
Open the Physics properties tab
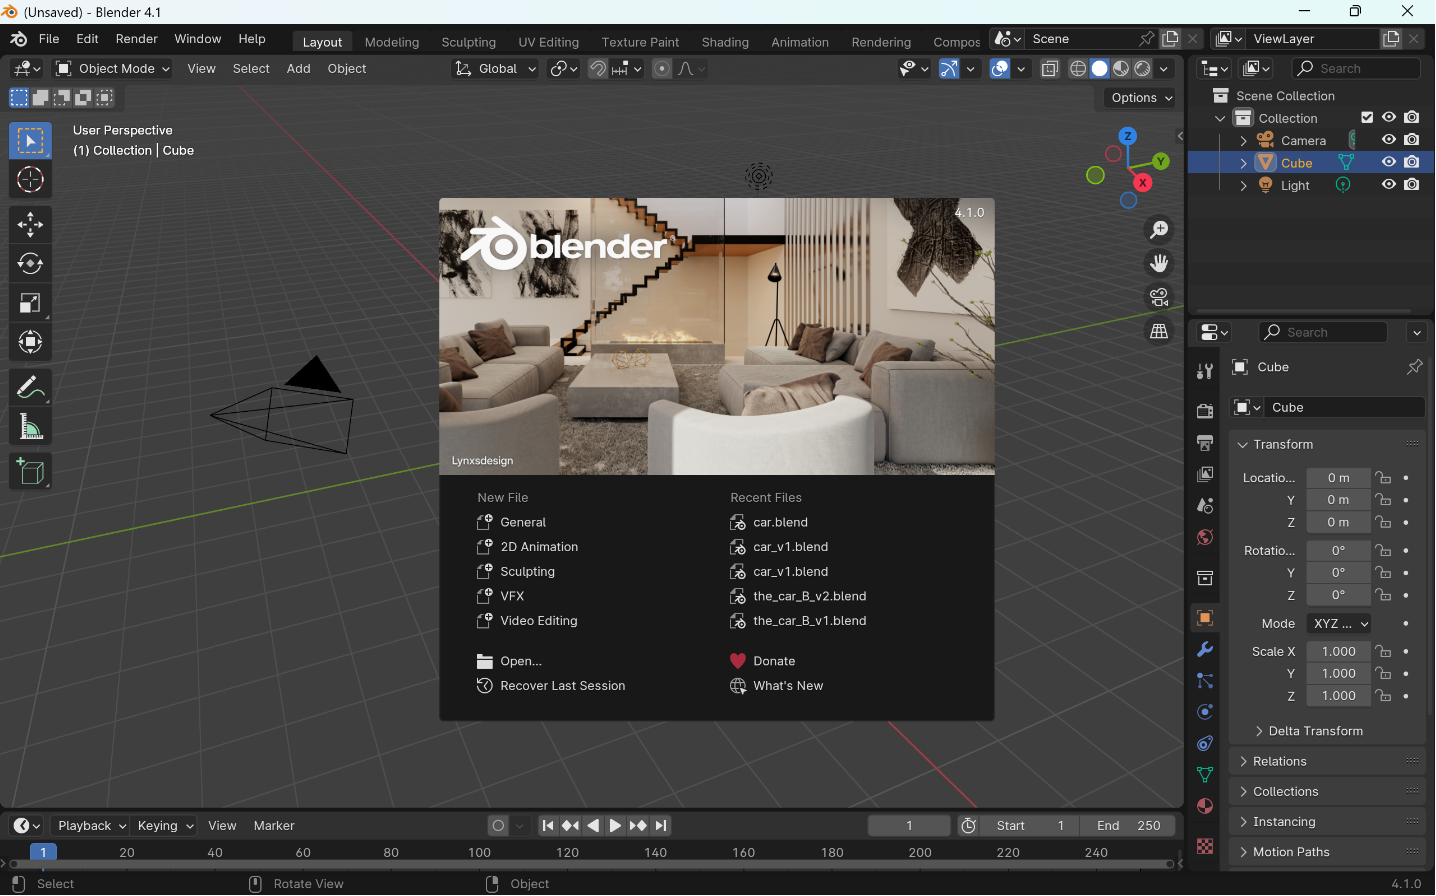(1205, 712)
